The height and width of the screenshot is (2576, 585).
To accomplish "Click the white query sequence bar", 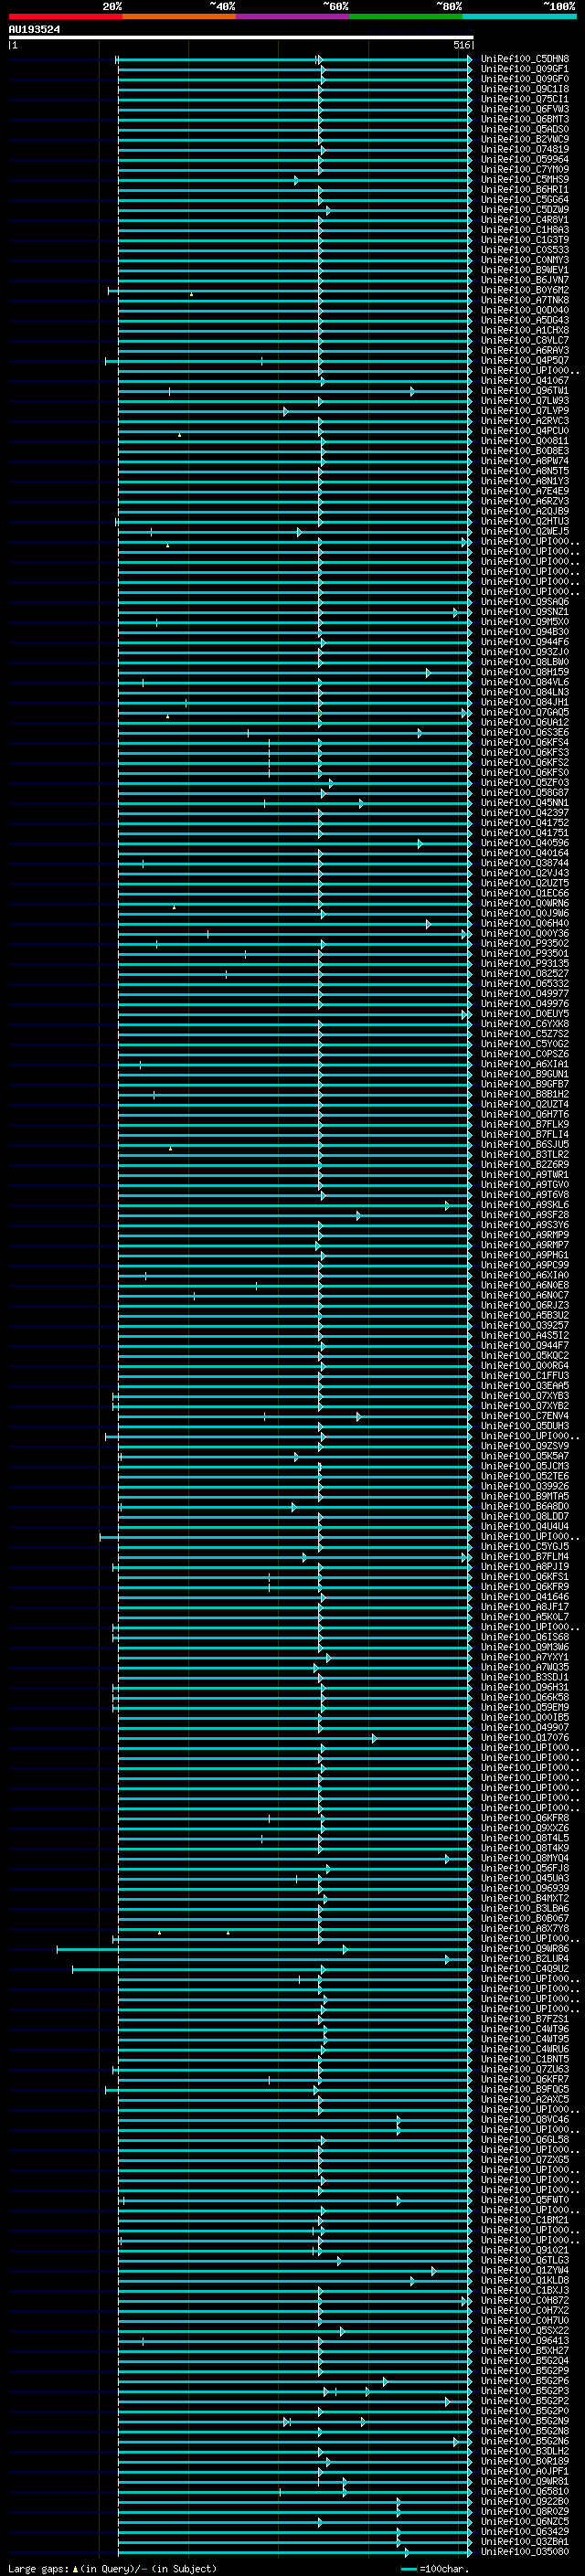I will tap(240, 38).
